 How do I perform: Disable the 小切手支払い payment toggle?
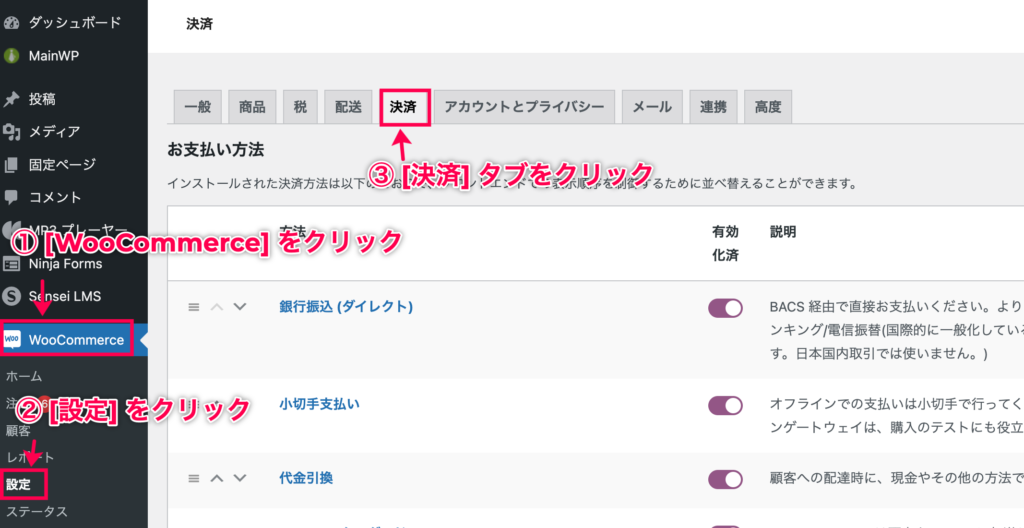tap(726, 406)
